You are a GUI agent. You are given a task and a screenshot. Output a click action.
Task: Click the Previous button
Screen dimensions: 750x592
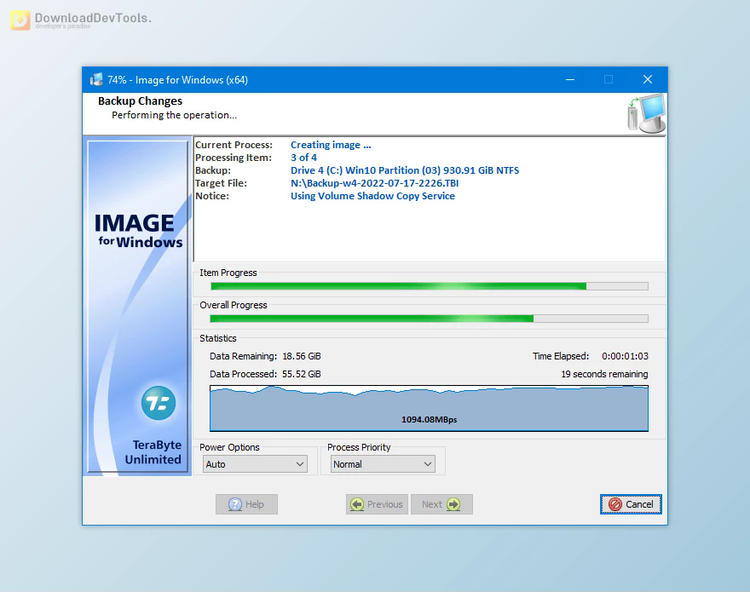[x=377, y=504]
